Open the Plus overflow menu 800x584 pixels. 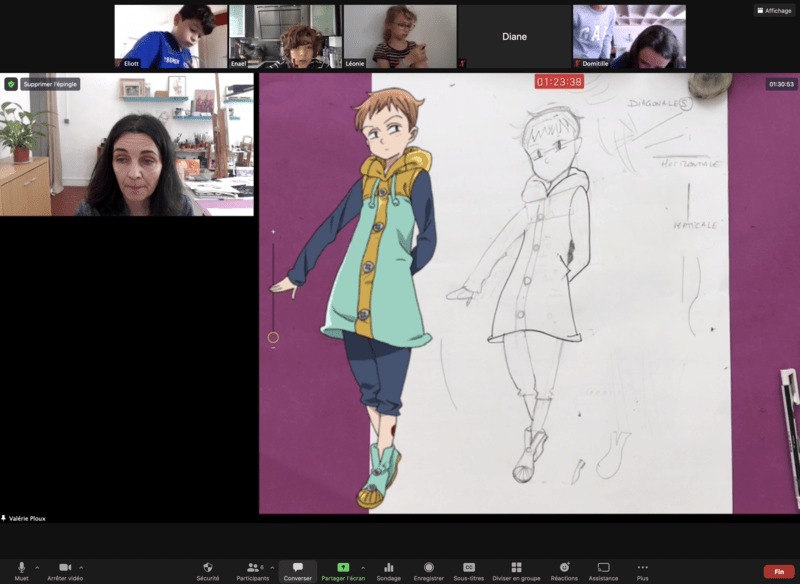[640, 567]
